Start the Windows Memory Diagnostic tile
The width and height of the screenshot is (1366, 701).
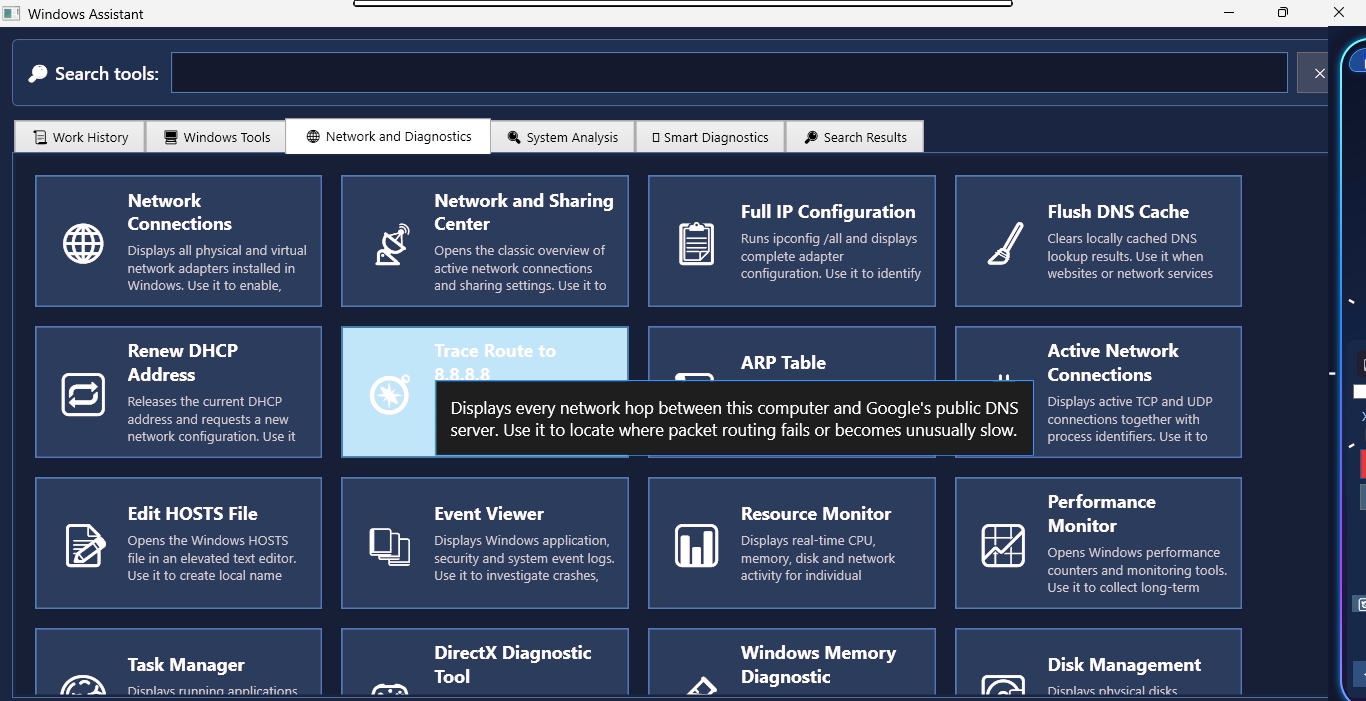[792, 663]
